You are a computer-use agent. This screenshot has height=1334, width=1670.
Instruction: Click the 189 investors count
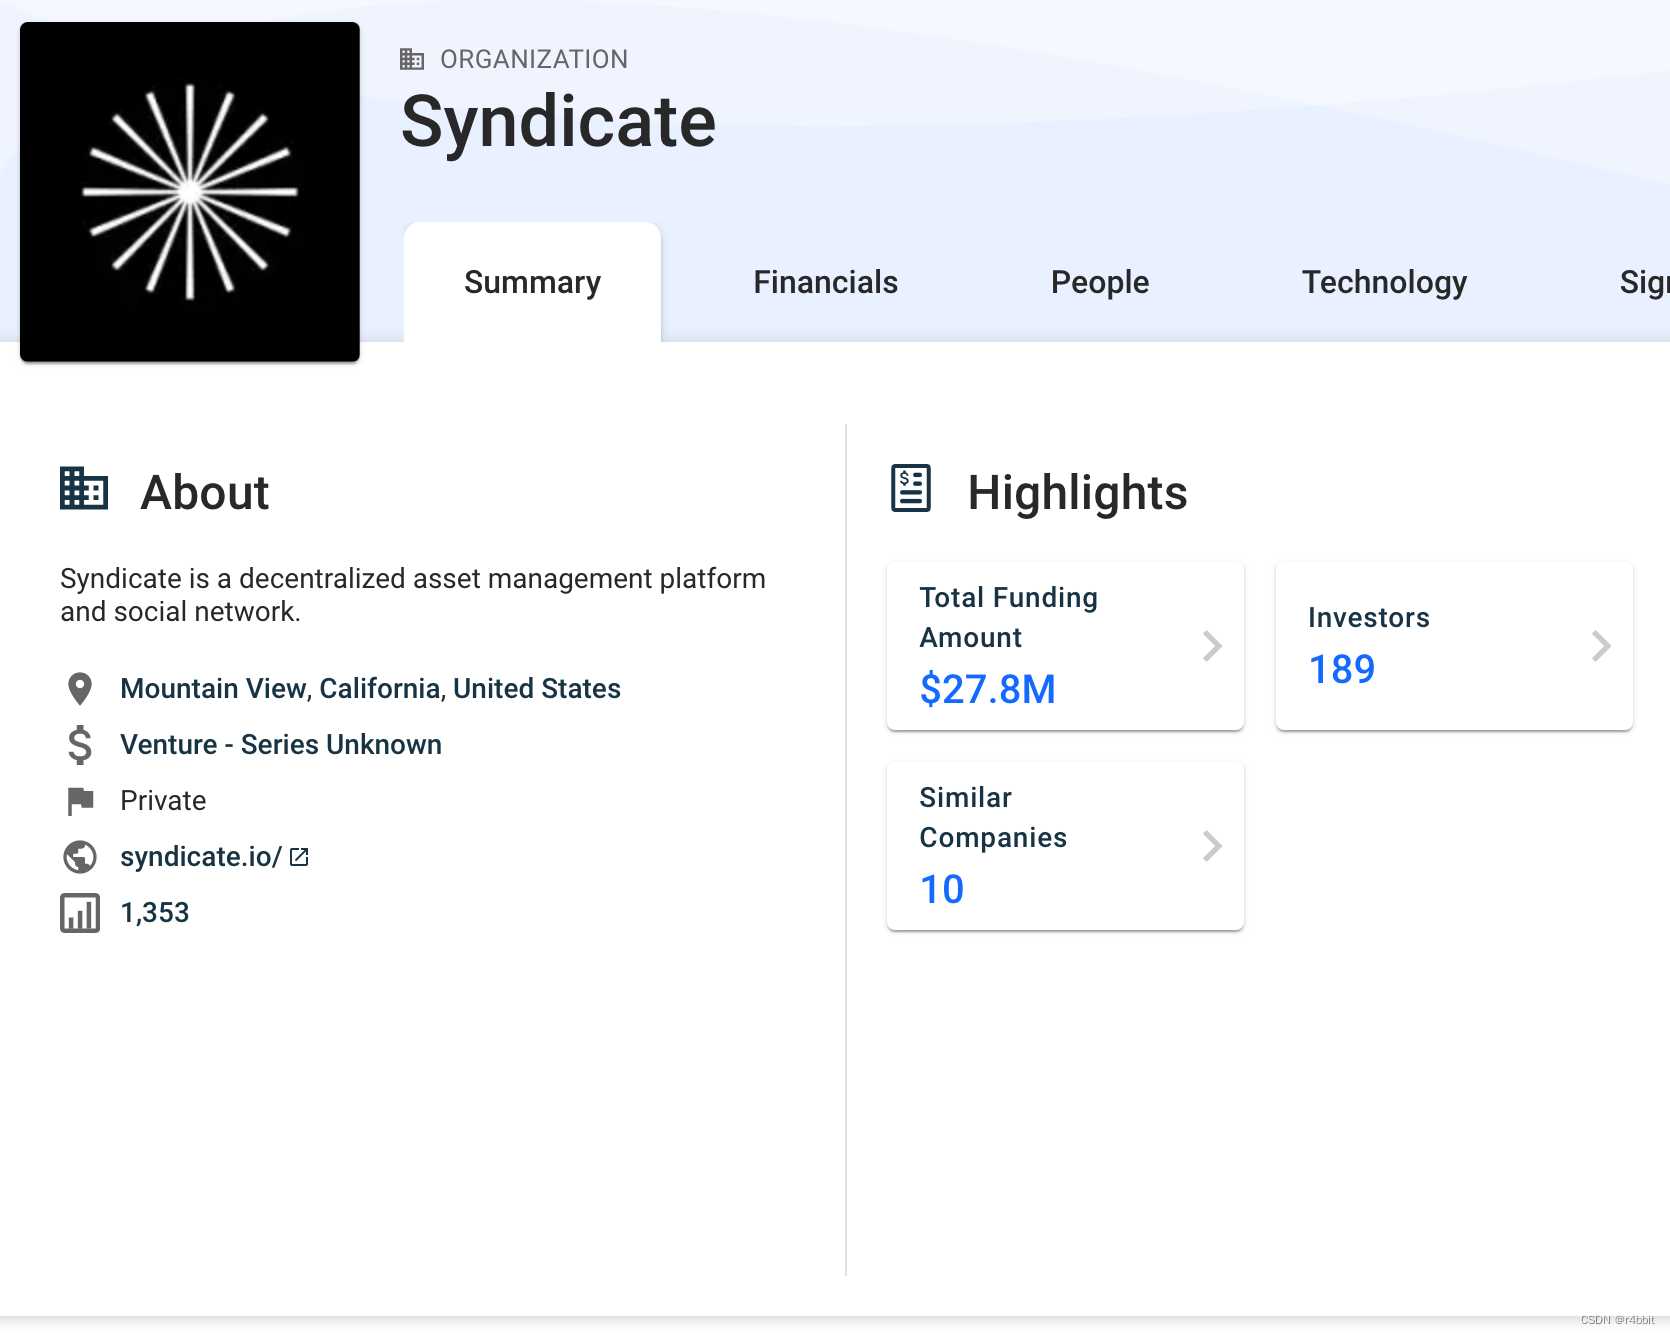point(1342,669)
